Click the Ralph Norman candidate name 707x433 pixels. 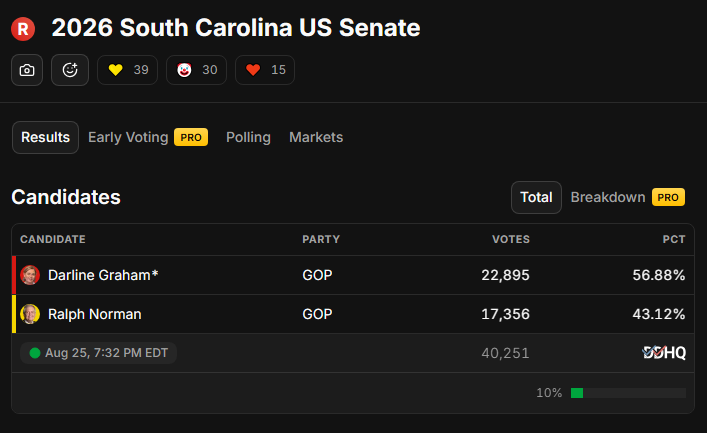click(95, 314)
